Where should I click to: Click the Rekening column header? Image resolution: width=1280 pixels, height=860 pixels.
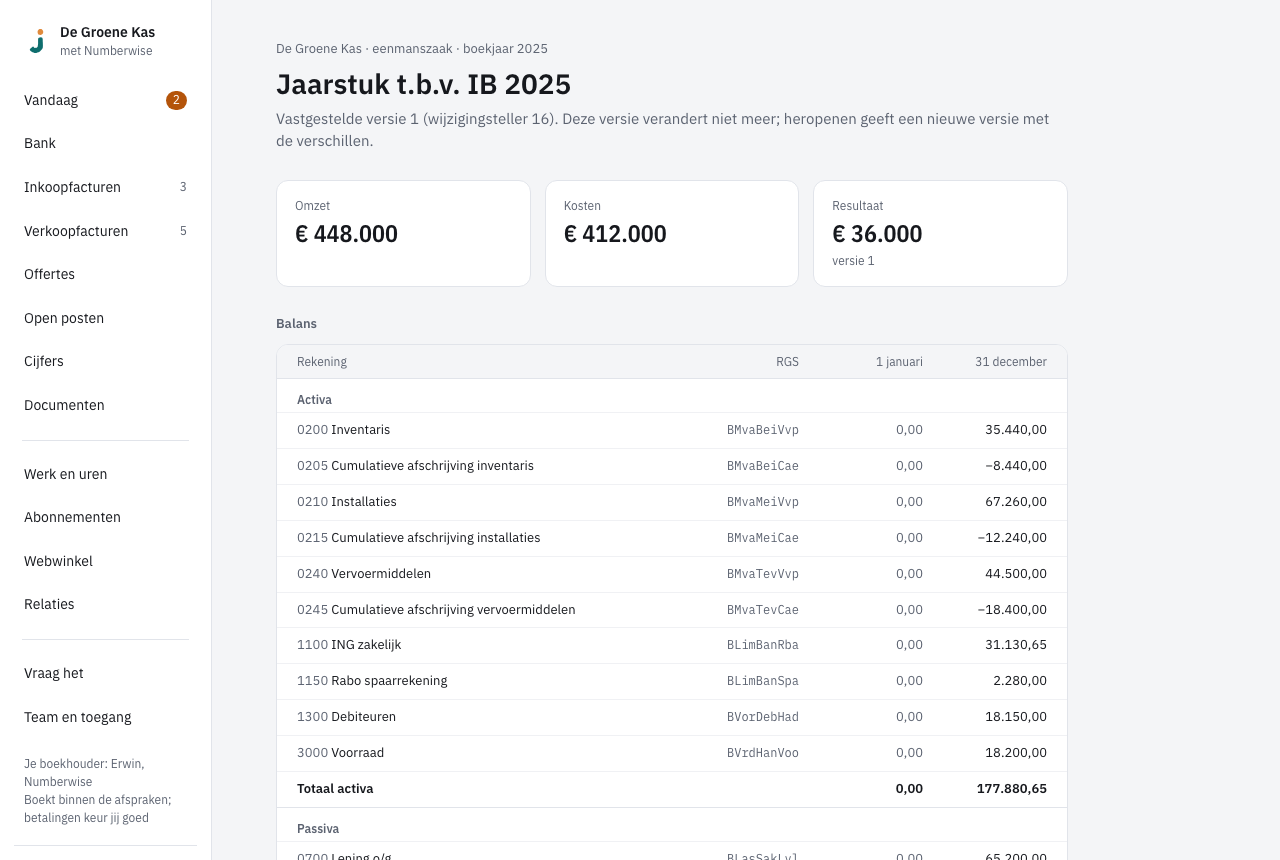tap(322, 362)
